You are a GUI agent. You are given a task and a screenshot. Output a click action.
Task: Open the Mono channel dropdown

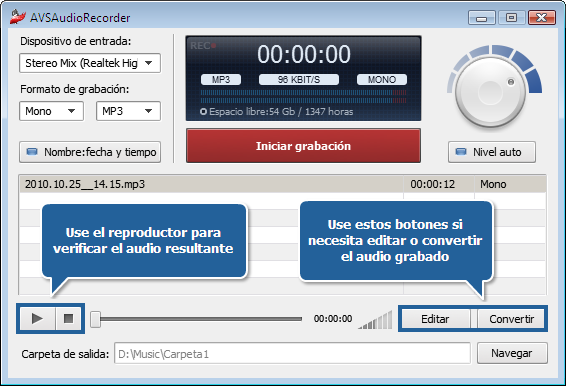click(51, 111)
